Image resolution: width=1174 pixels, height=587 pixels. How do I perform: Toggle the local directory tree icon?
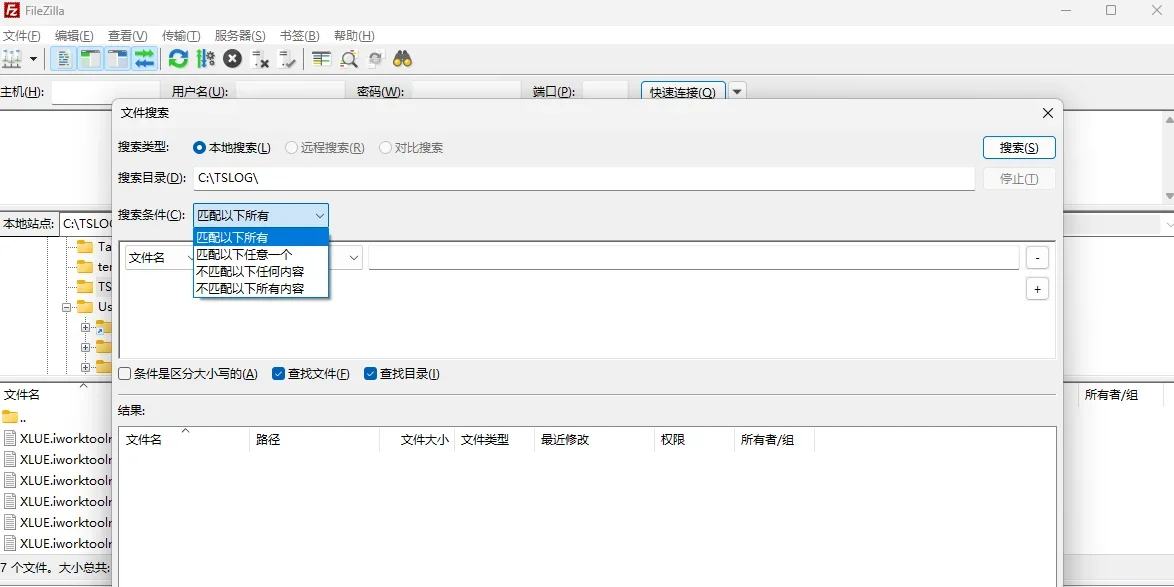(x=91, y=58)
